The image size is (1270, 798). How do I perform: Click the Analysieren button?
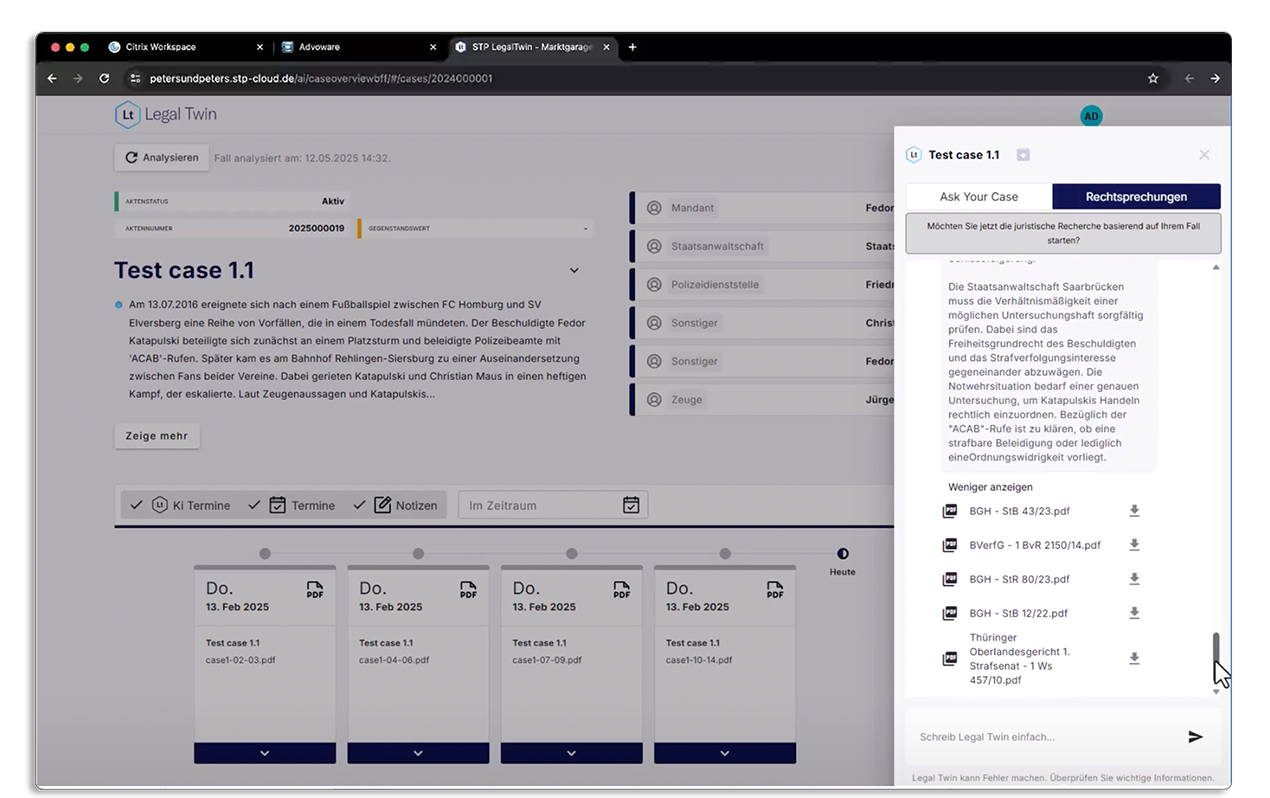[x=162, y=157]
